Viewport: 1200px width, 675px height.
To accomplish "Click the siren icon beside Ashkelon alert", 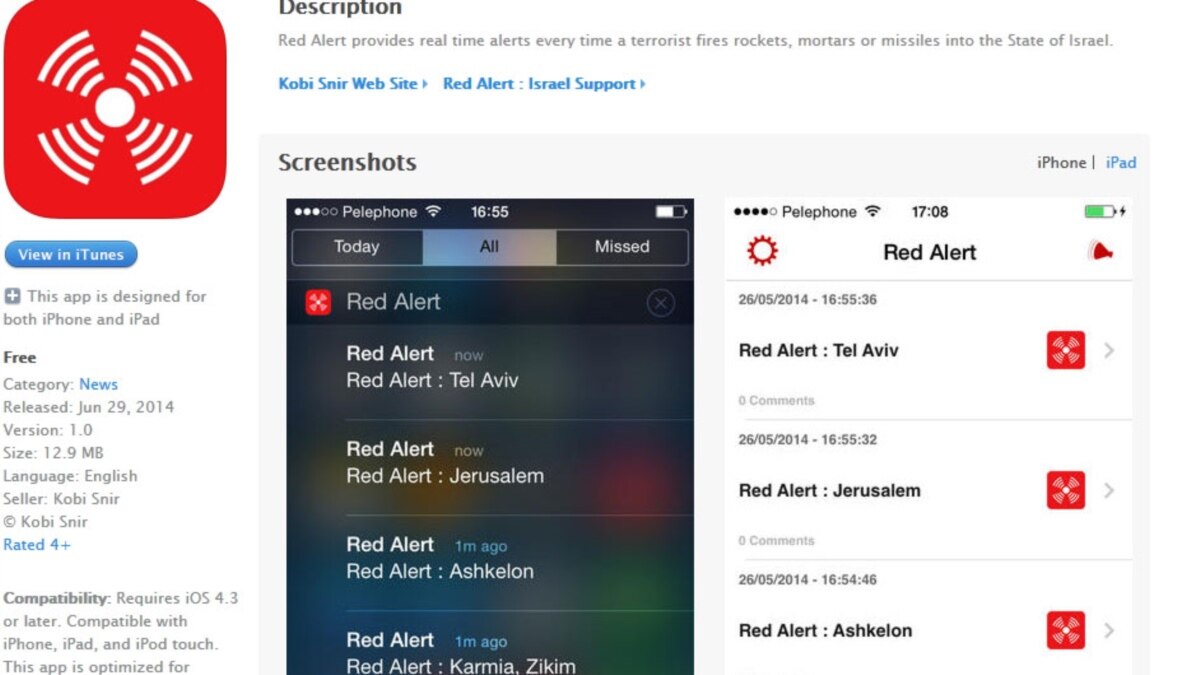I will point(1065,630).
